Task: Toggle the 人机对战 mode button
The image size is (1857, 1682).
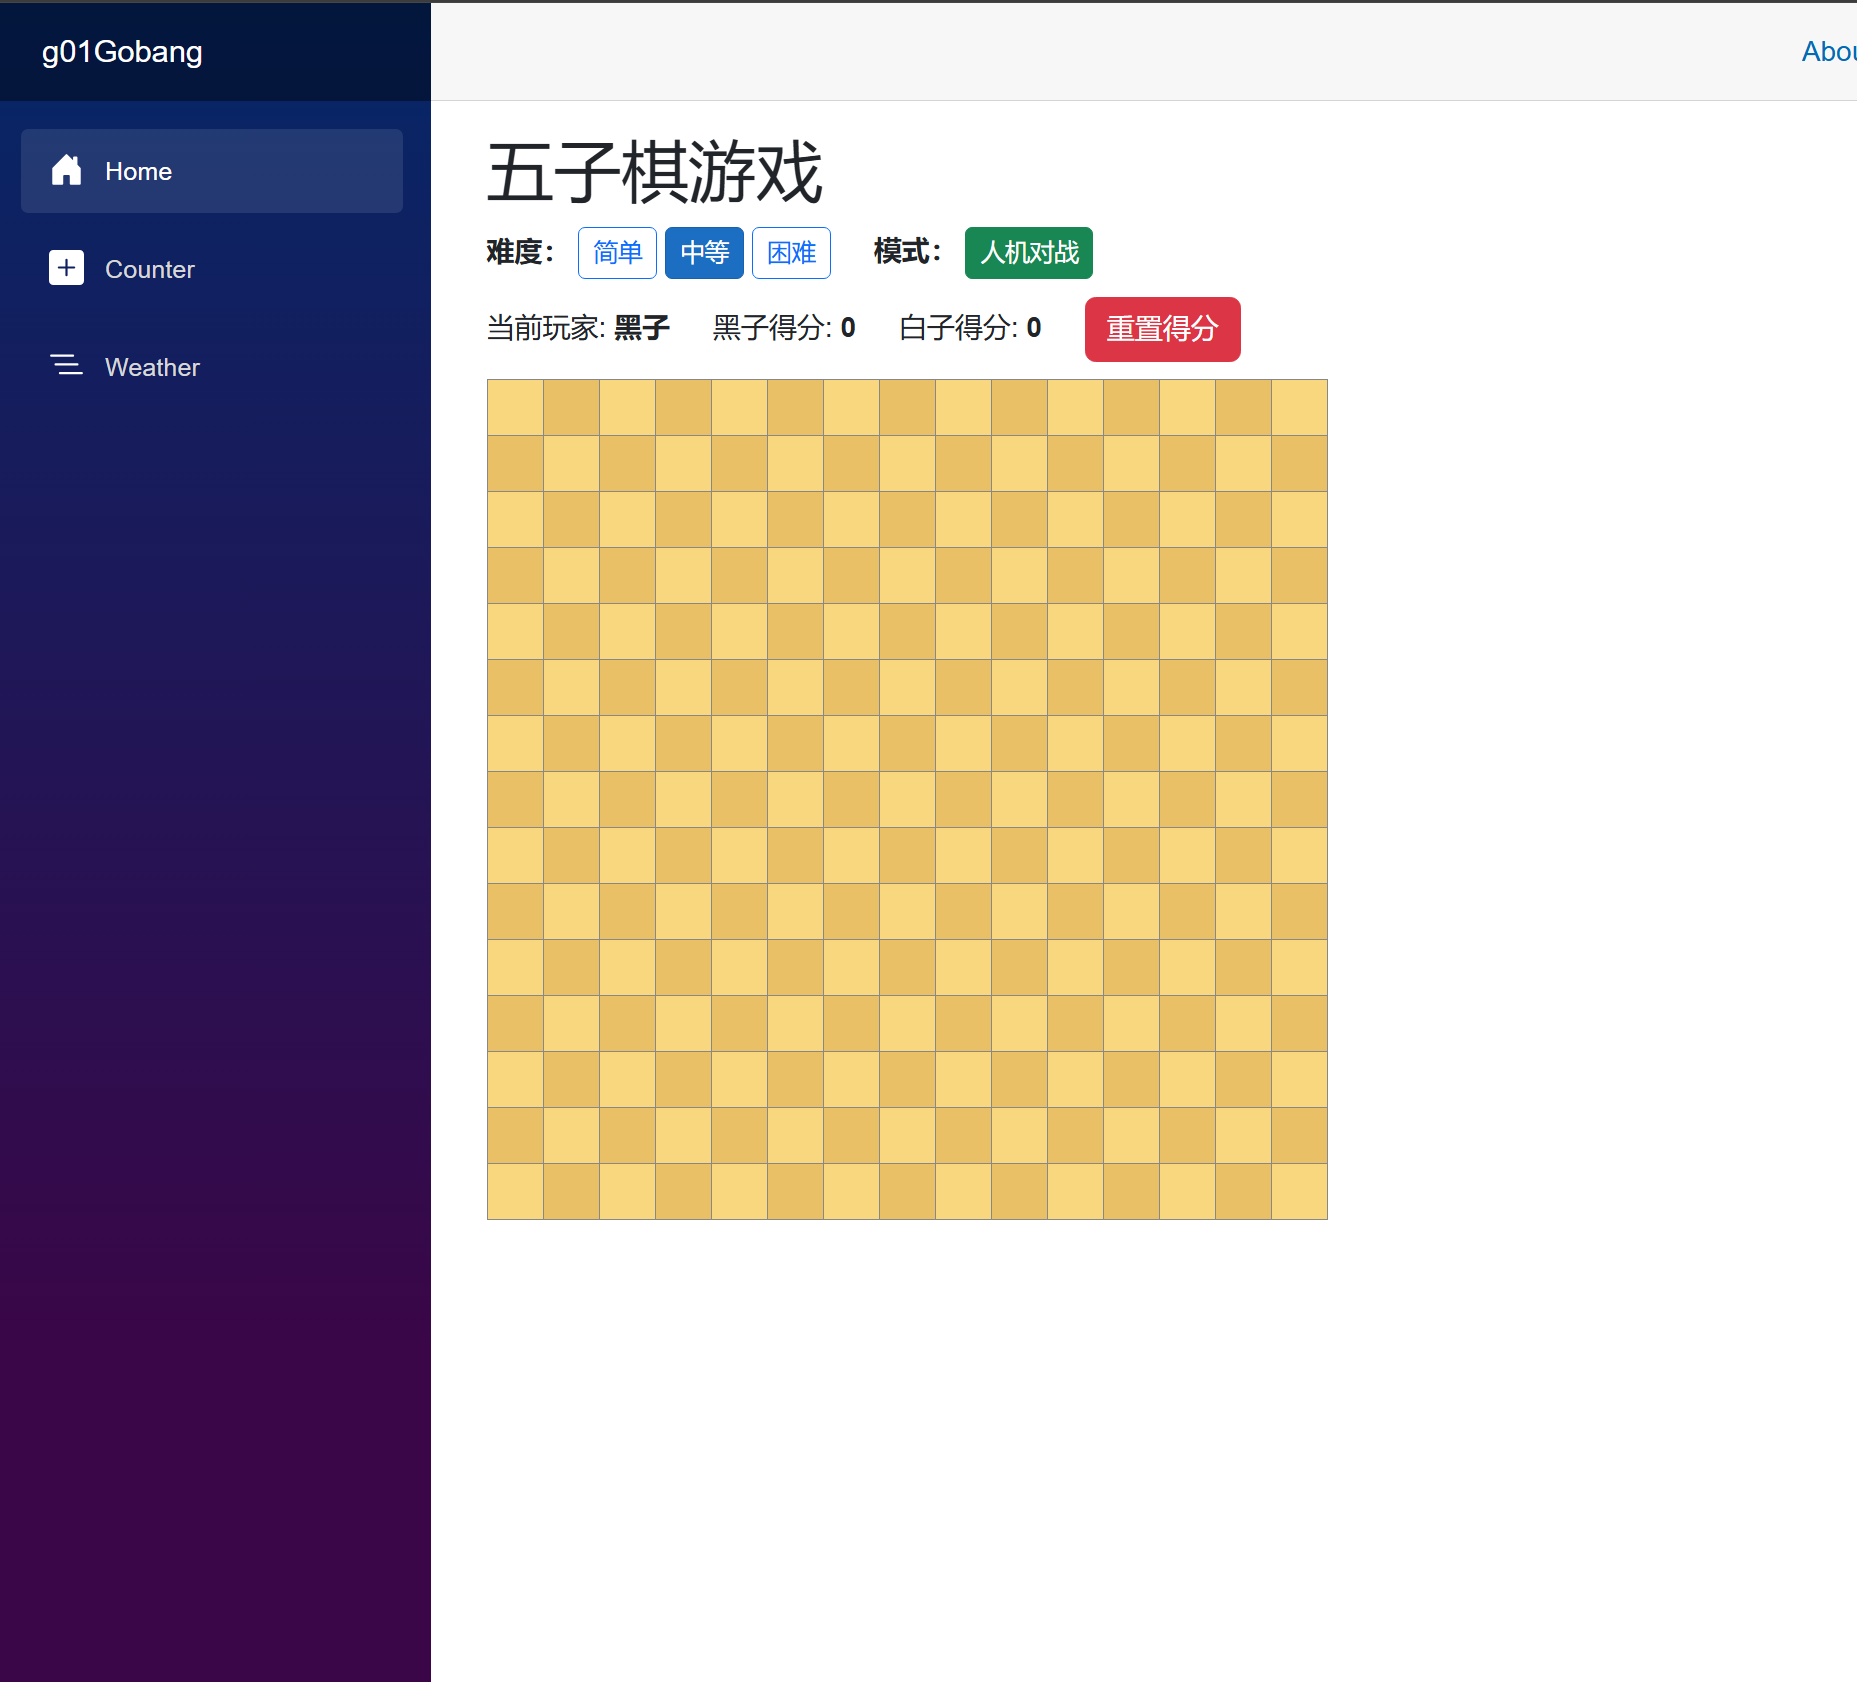Action: (x=1028, y=253)
